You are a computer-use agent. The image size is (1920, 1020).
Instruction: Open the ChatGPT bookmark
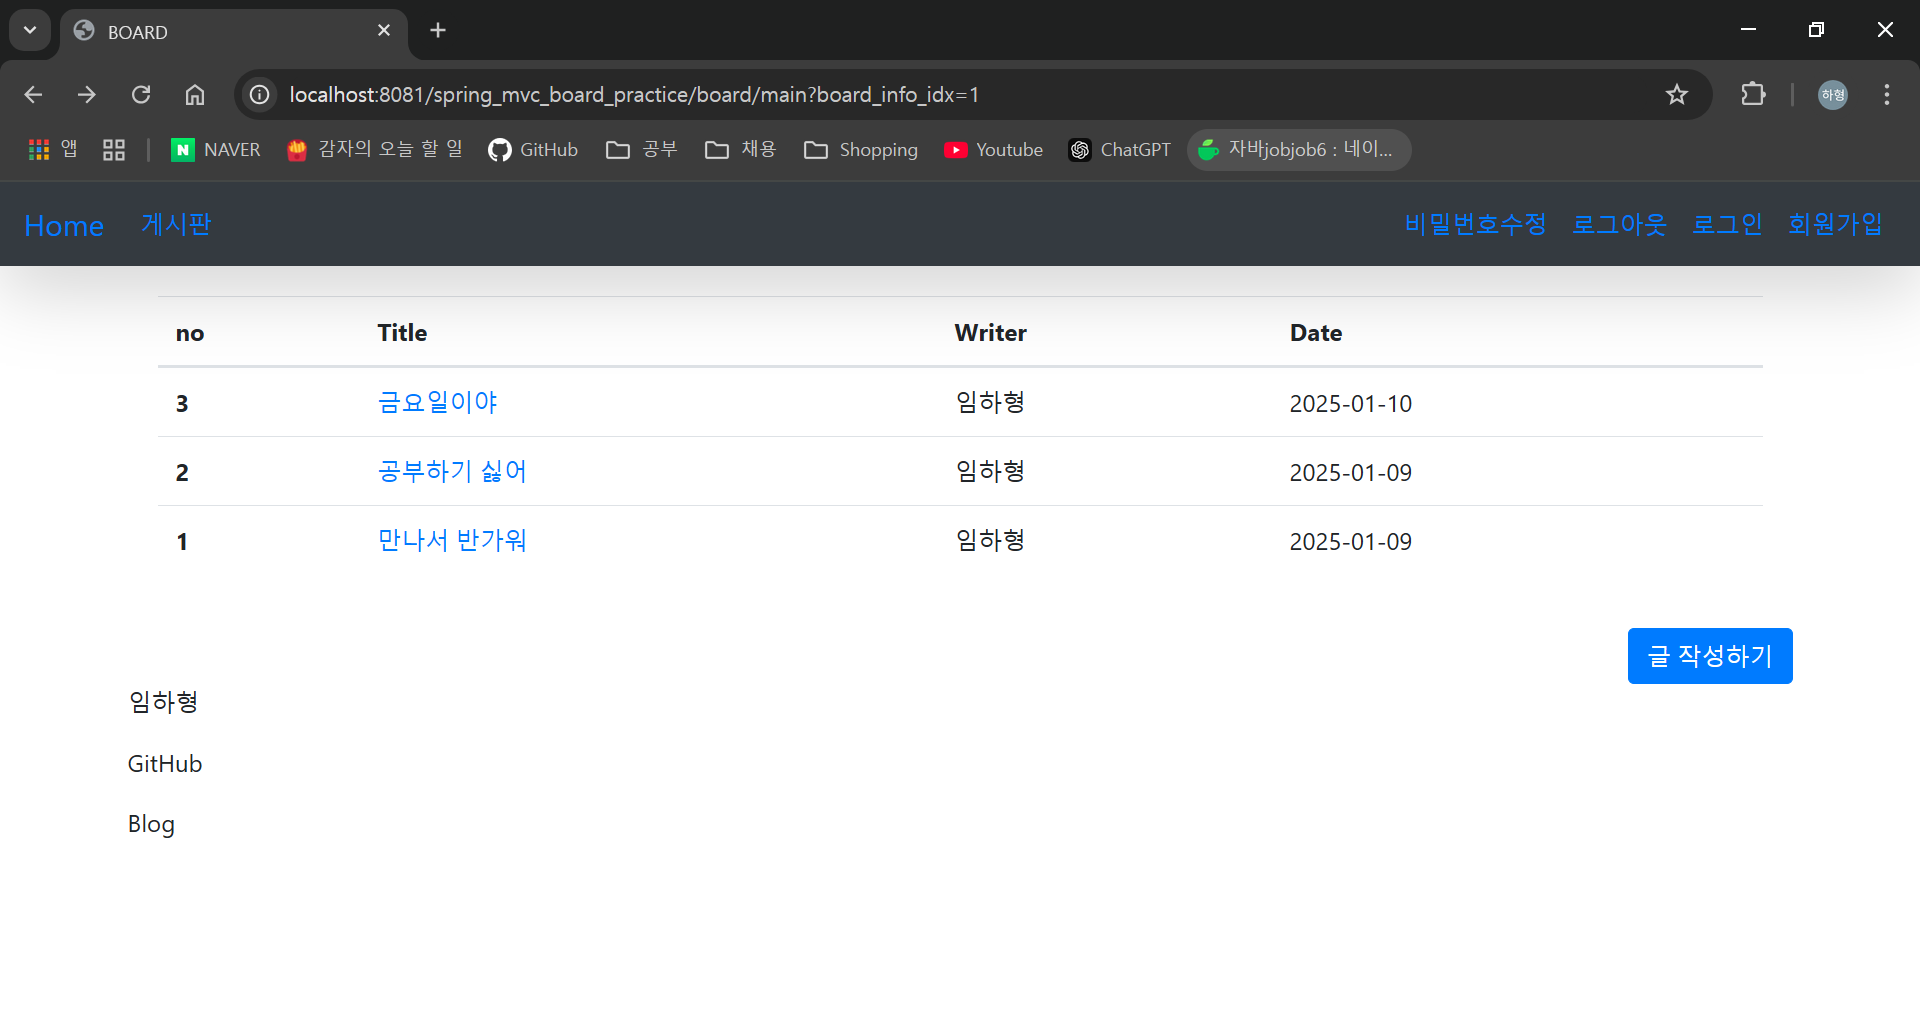tap(1119, 149)
